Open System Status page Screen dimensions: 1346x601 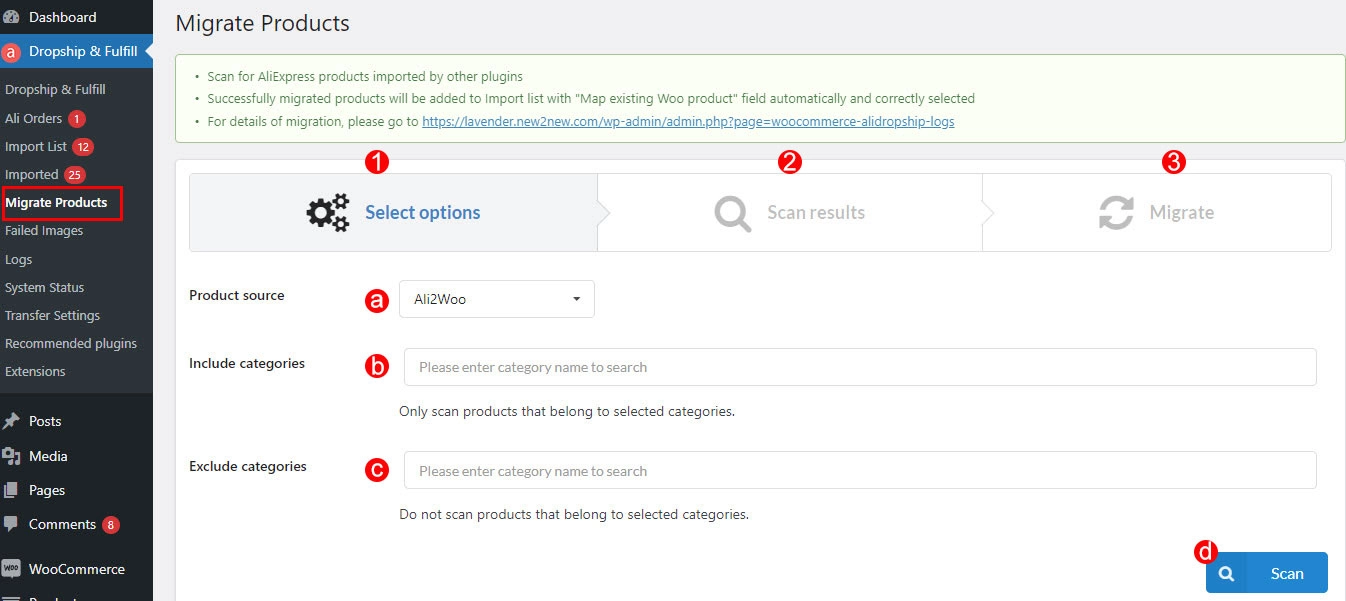tap(44, 287)
